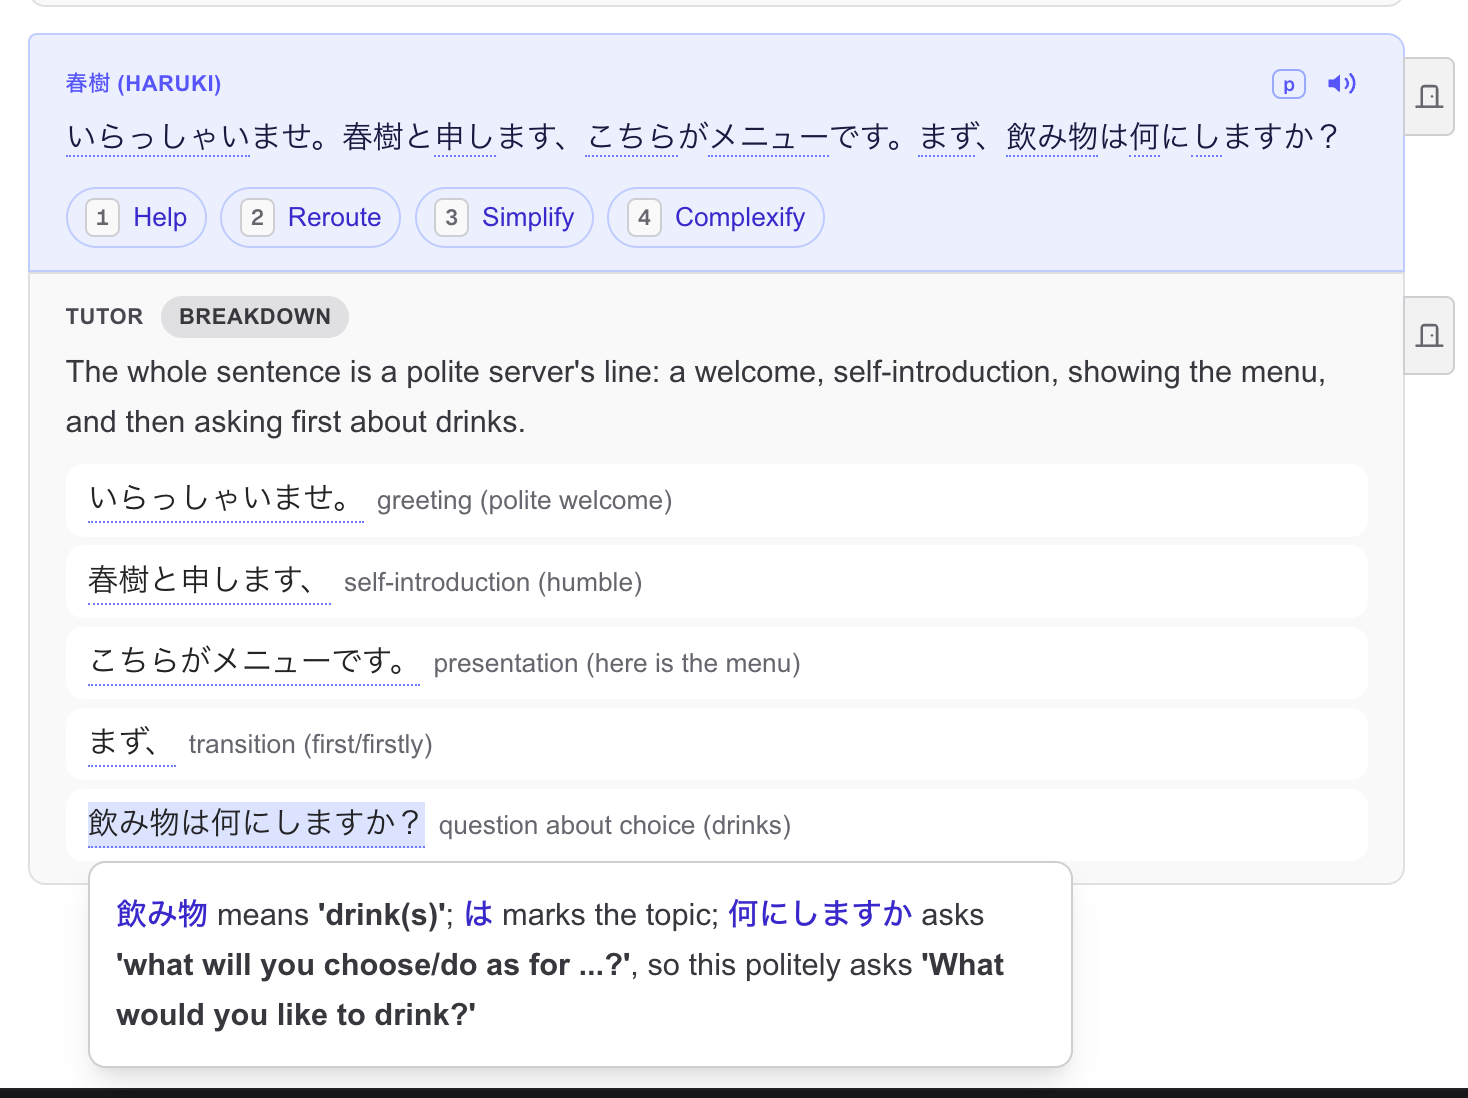The image size is (1468, 1098).
Task: Open the door icon beside Haruki's message
Action: click(1429, 96)
